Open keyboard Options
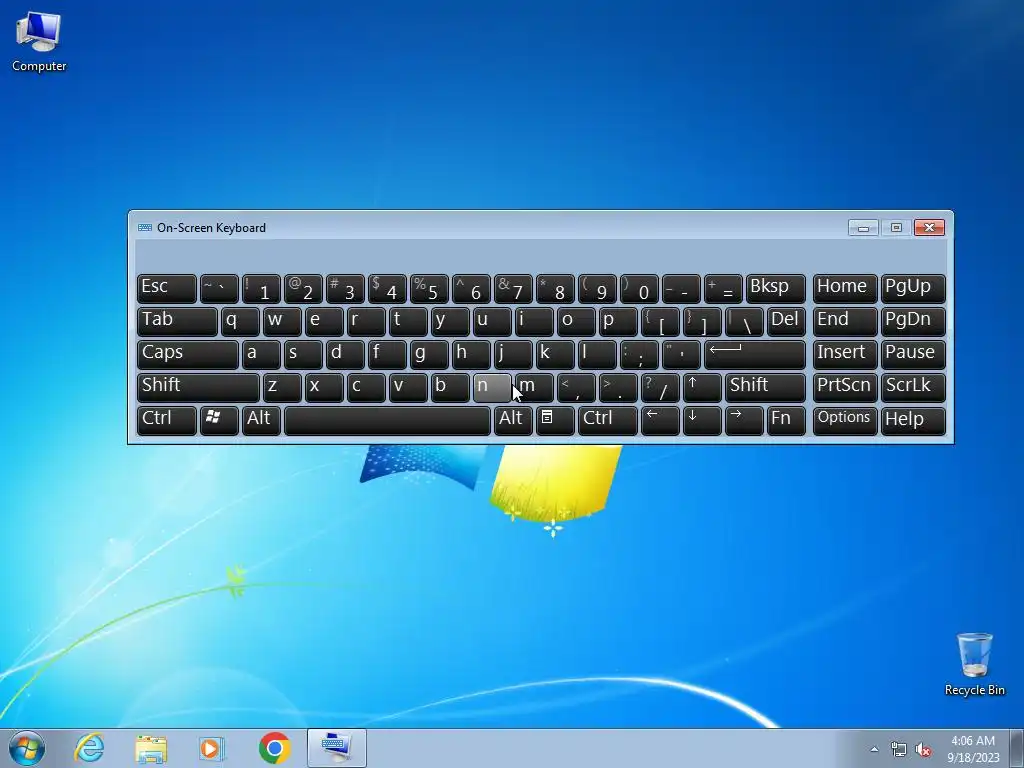The image size is (1024, 768). 844,421
